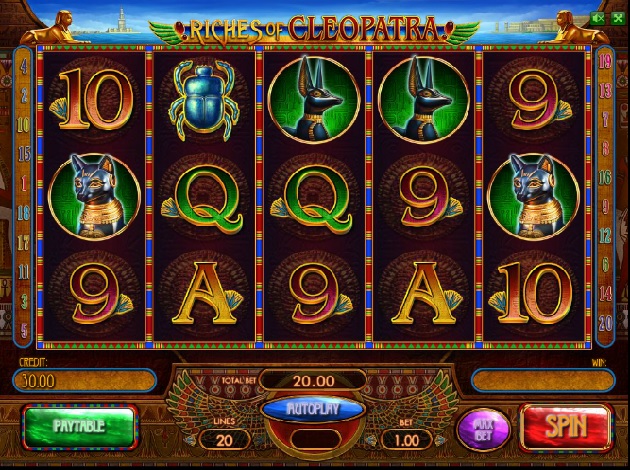This screenshot has height=470, width=630.
Task: Select payline number 20 on right strip
Action: 605,323
